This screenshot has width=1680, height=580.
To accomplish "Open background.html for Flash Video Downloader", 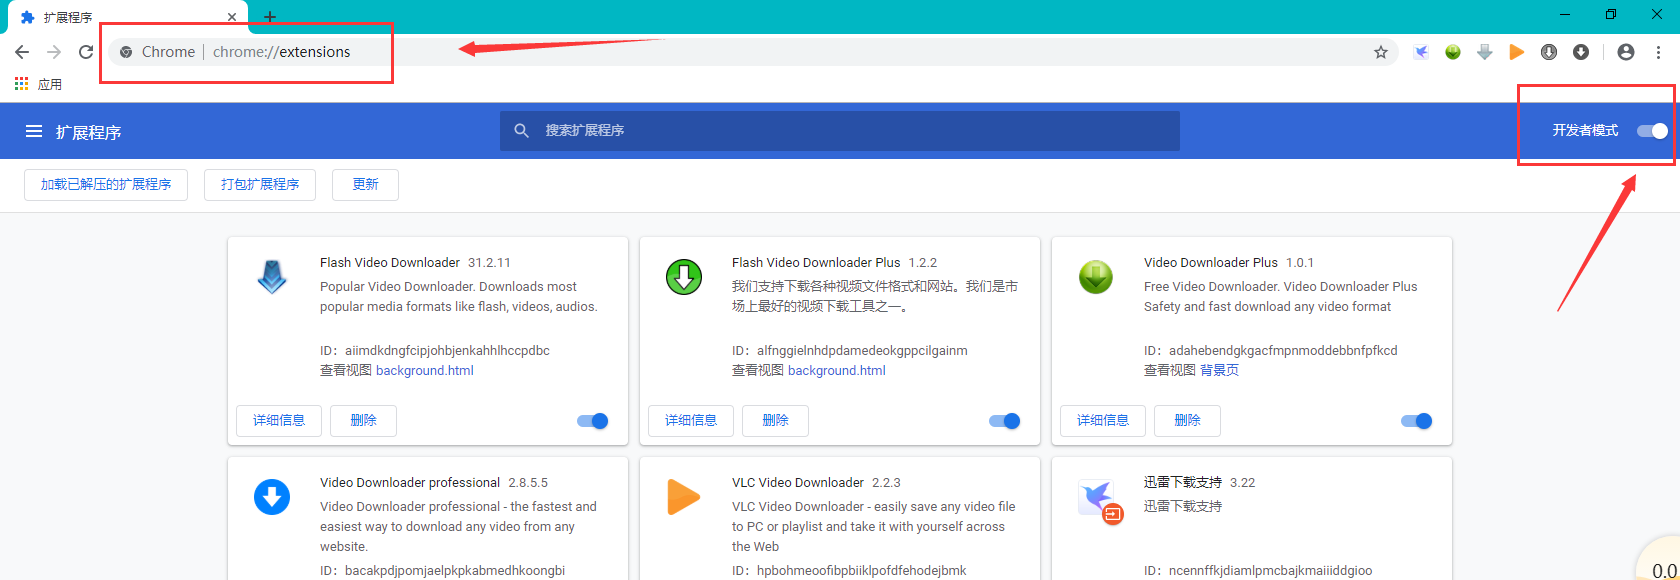I will [x=425, y=371].
